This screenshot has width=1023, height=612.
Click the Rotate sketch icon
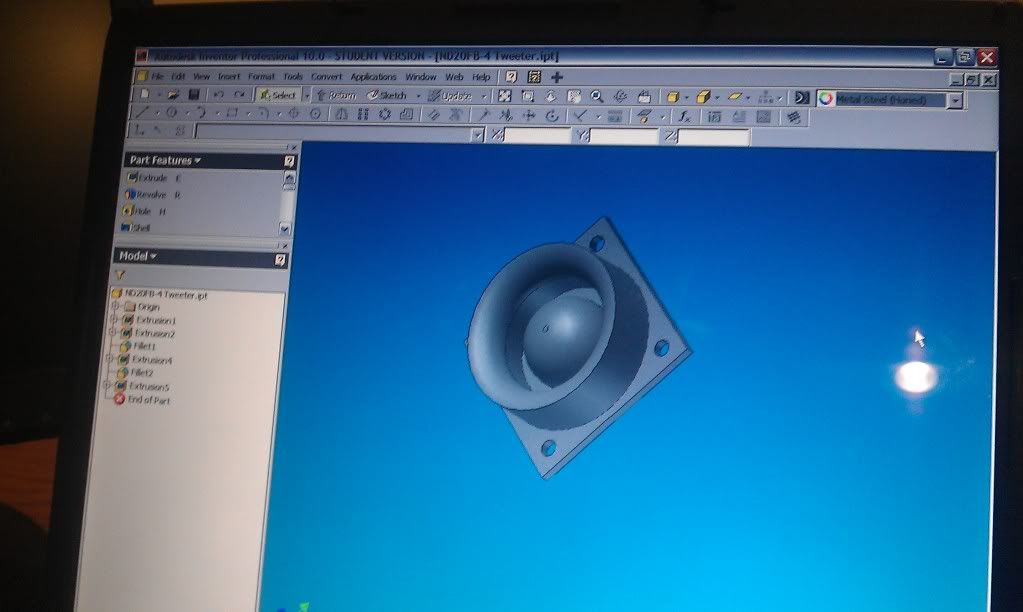tap(552, 115)
